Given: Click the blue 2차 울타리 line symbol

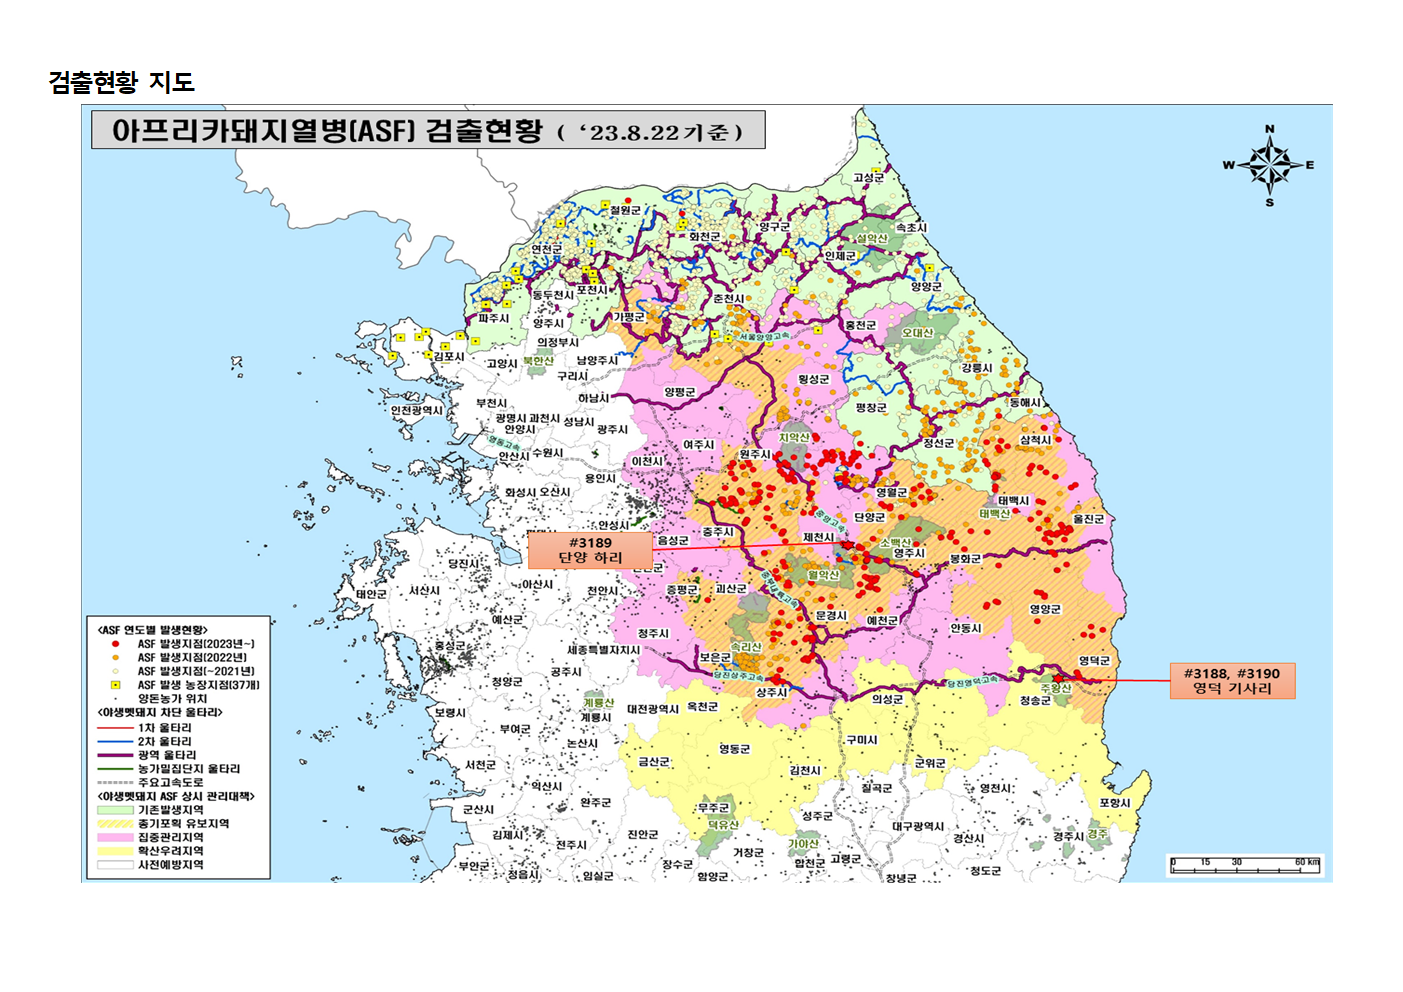Looking at the screenshot, I should point(115,742).
